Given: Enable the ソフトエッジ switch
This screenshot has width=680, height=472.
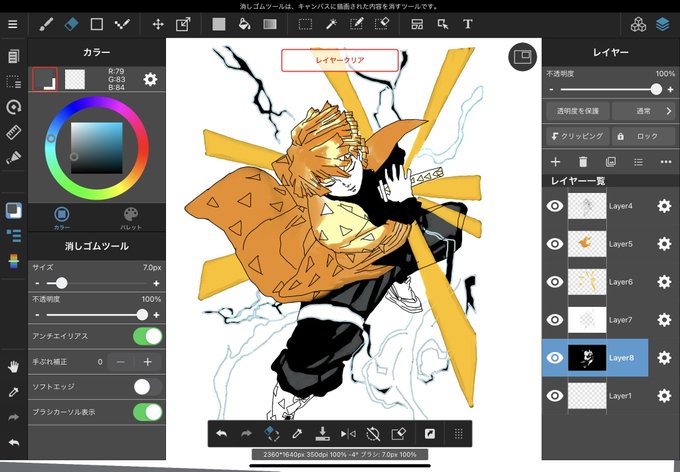Looking at the screenshot, I should [x=148, y=387].
